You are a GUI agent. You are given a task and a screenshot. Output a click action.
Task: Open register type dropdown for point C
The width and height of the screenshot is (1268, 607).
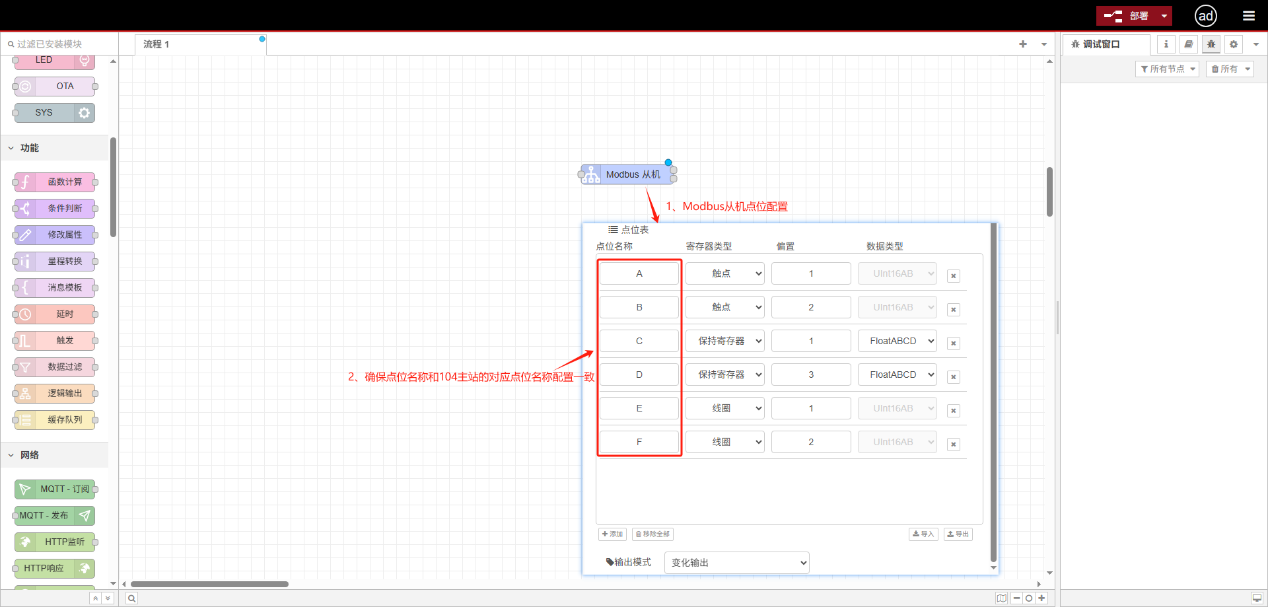[724, 340]
